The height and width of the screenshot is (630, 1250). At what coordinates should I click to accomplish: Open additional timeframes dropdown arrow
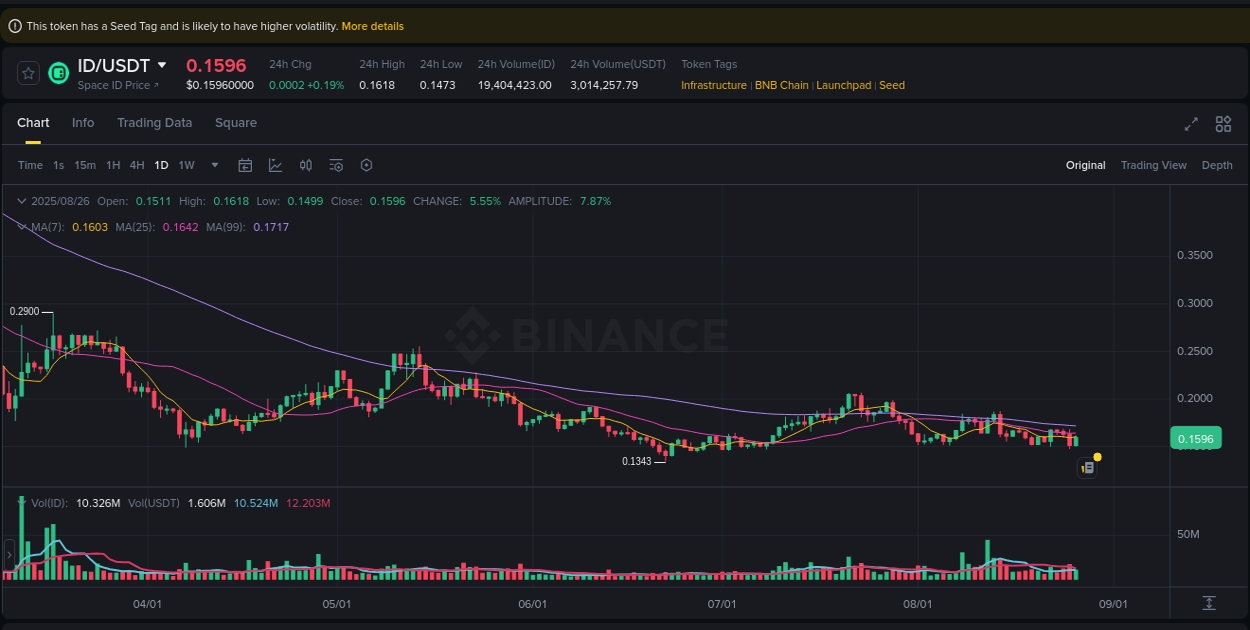click(x=213, y=165)
